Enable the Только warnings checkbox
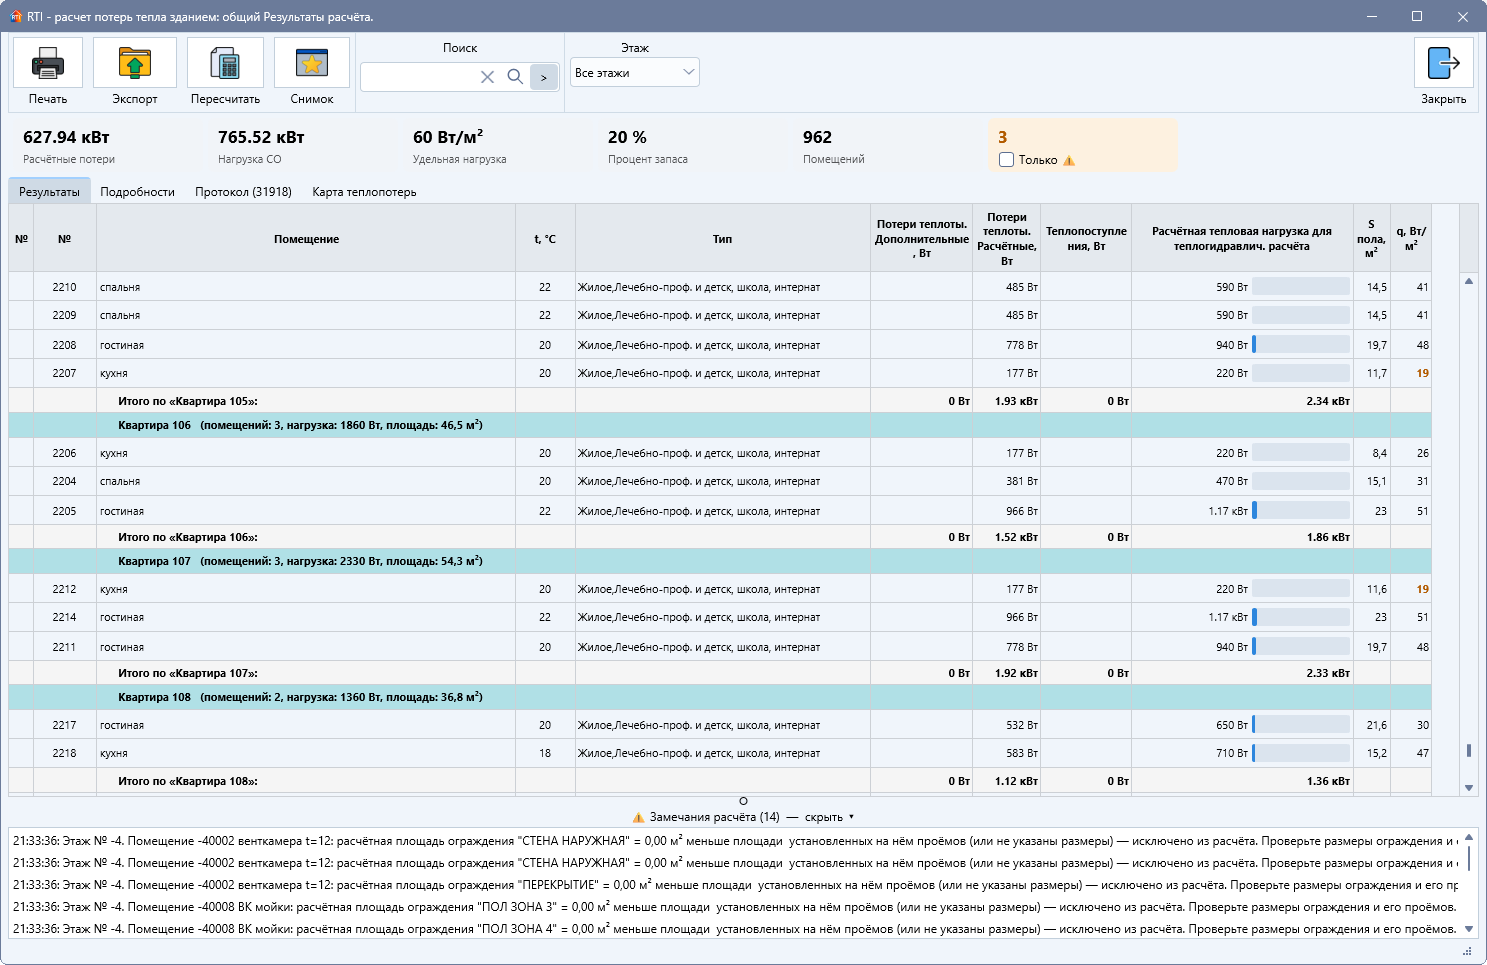This screenshot has height=965, width=1487. coord(1006,160)
